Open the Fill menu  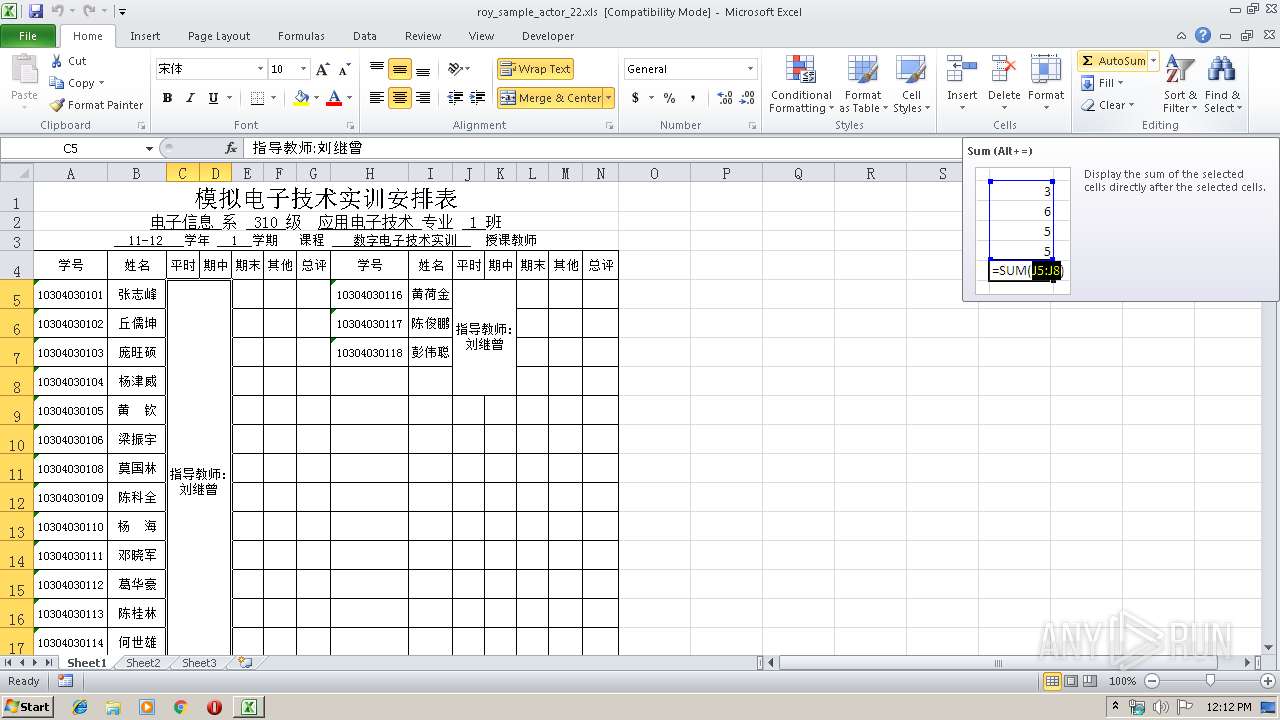1103,83
